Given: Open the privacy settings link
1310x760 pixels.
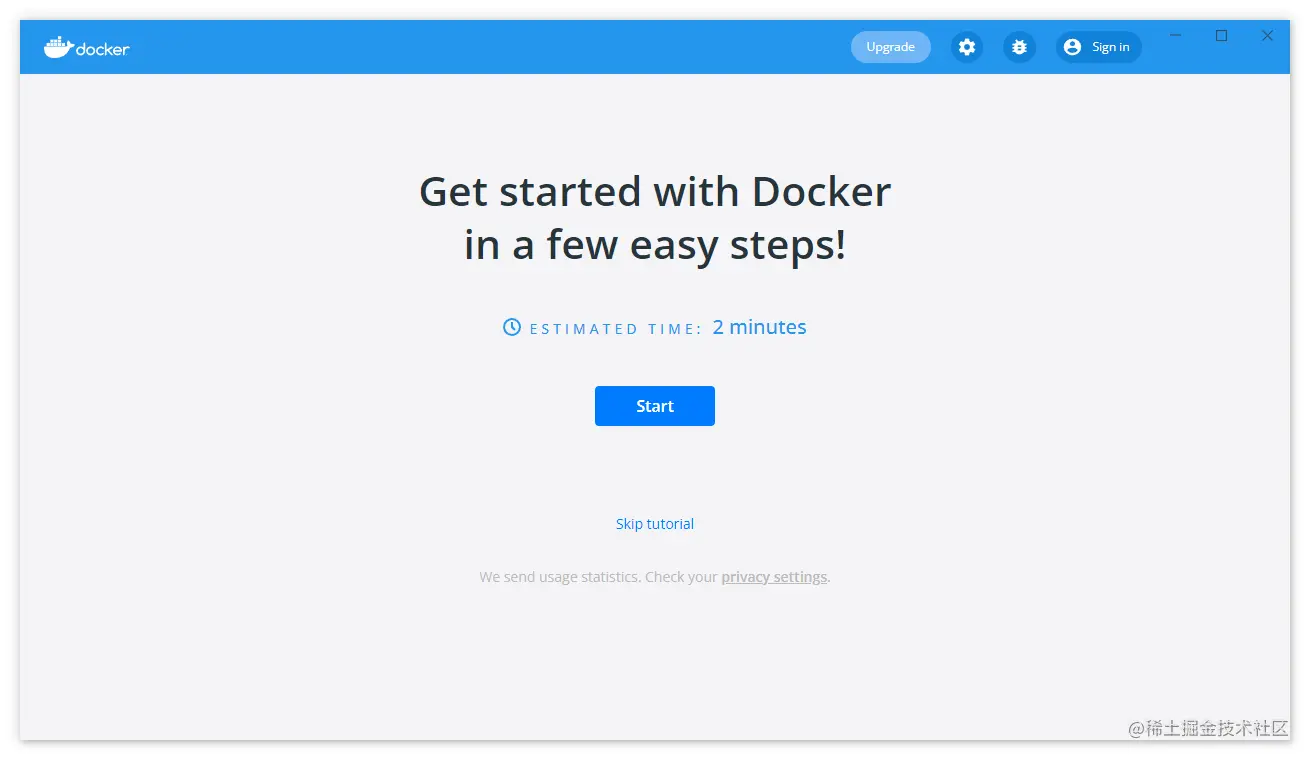Looking at the screenshot, I should click(774, 577).
